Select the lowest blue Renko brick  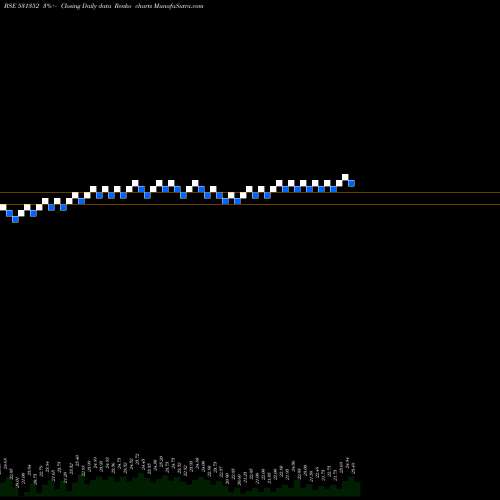[15, 219]
